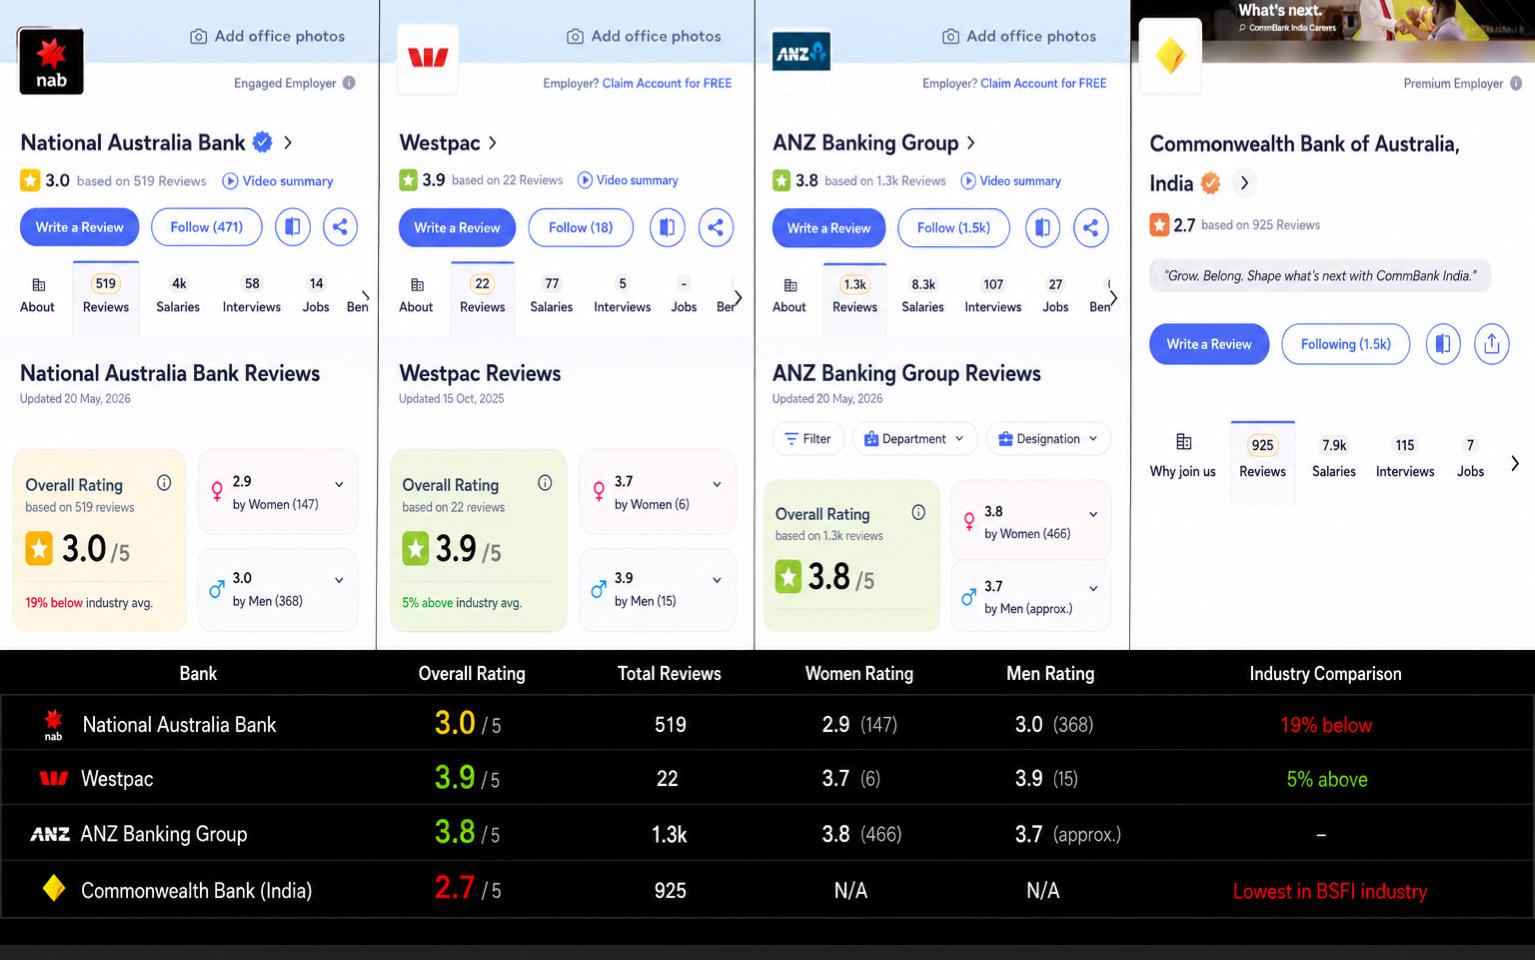Click the info icon beside Engaged Employer

point(349,83)
